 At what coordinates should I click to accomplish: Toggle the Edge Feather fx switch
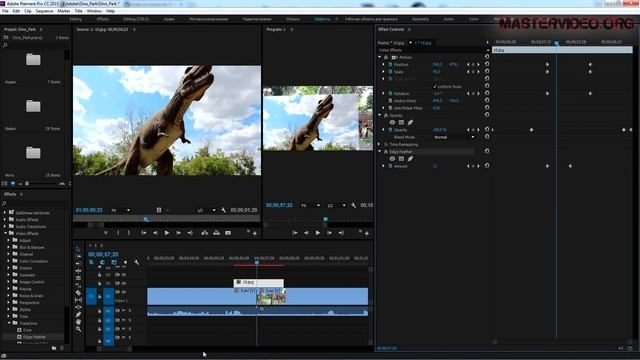tap(386, 152)
